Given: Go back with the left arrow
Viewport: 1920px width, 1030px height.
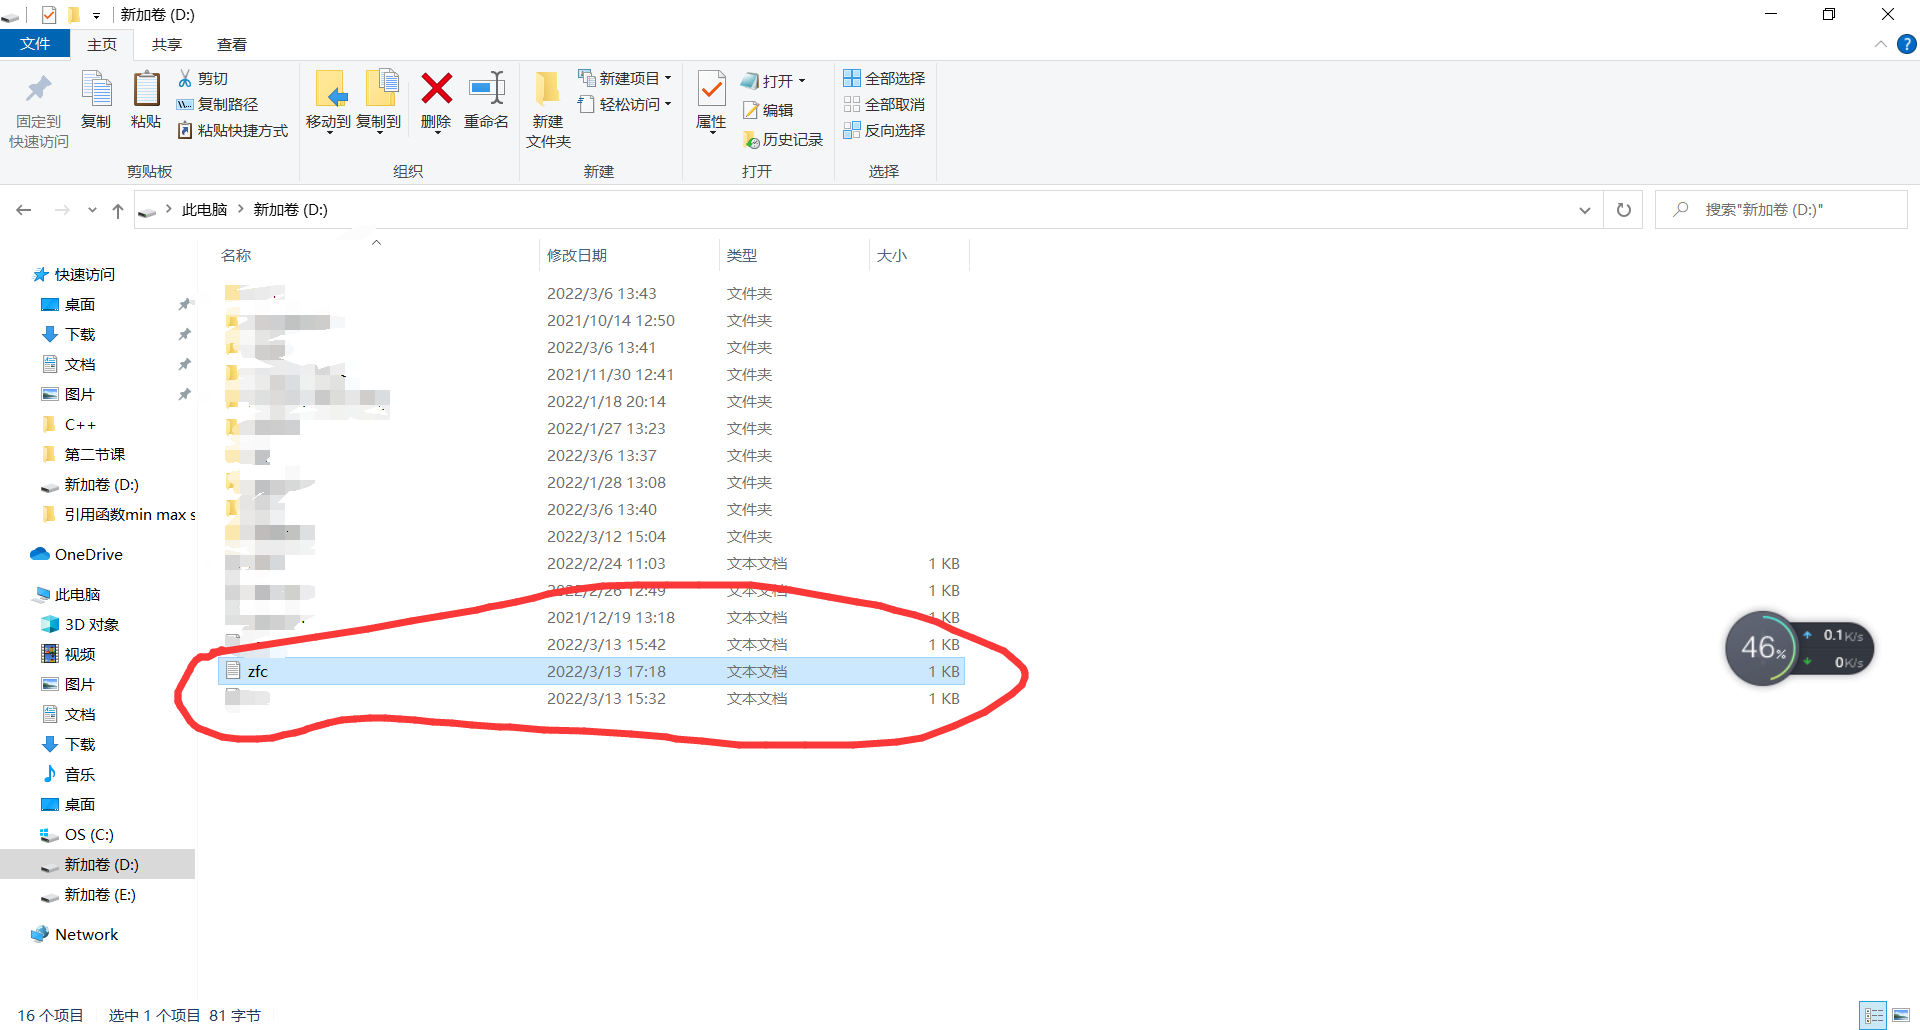Looking at the screenshot, I should [24, 210].
